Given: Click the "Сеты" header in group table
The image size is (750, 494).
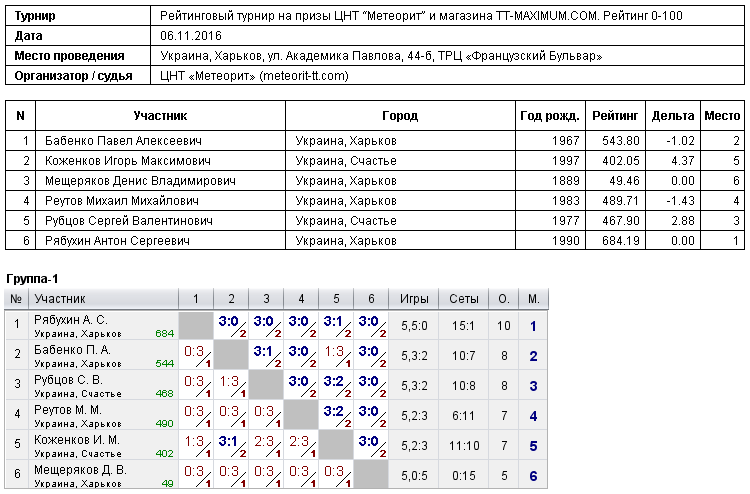Looking at the screenshot, I should (463, 299).
